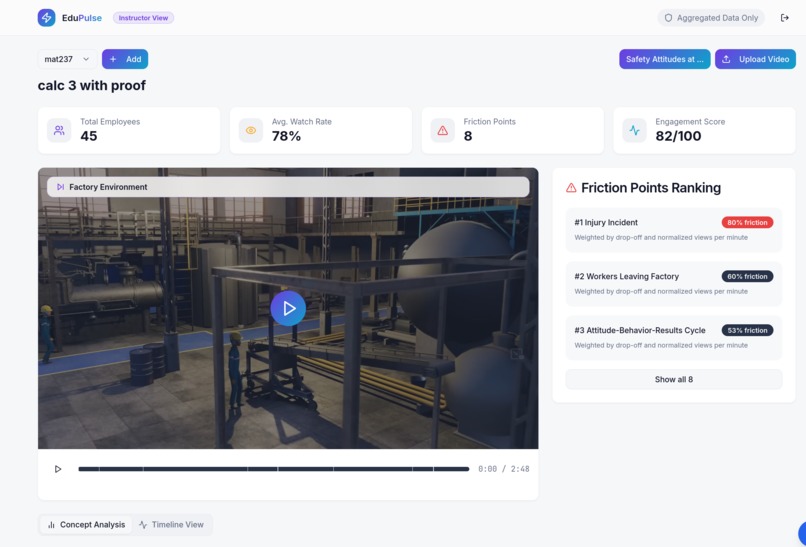Click the Friction Points warning triangle icon
Screen dimensions: 806x547
click(x=443, y=131)
